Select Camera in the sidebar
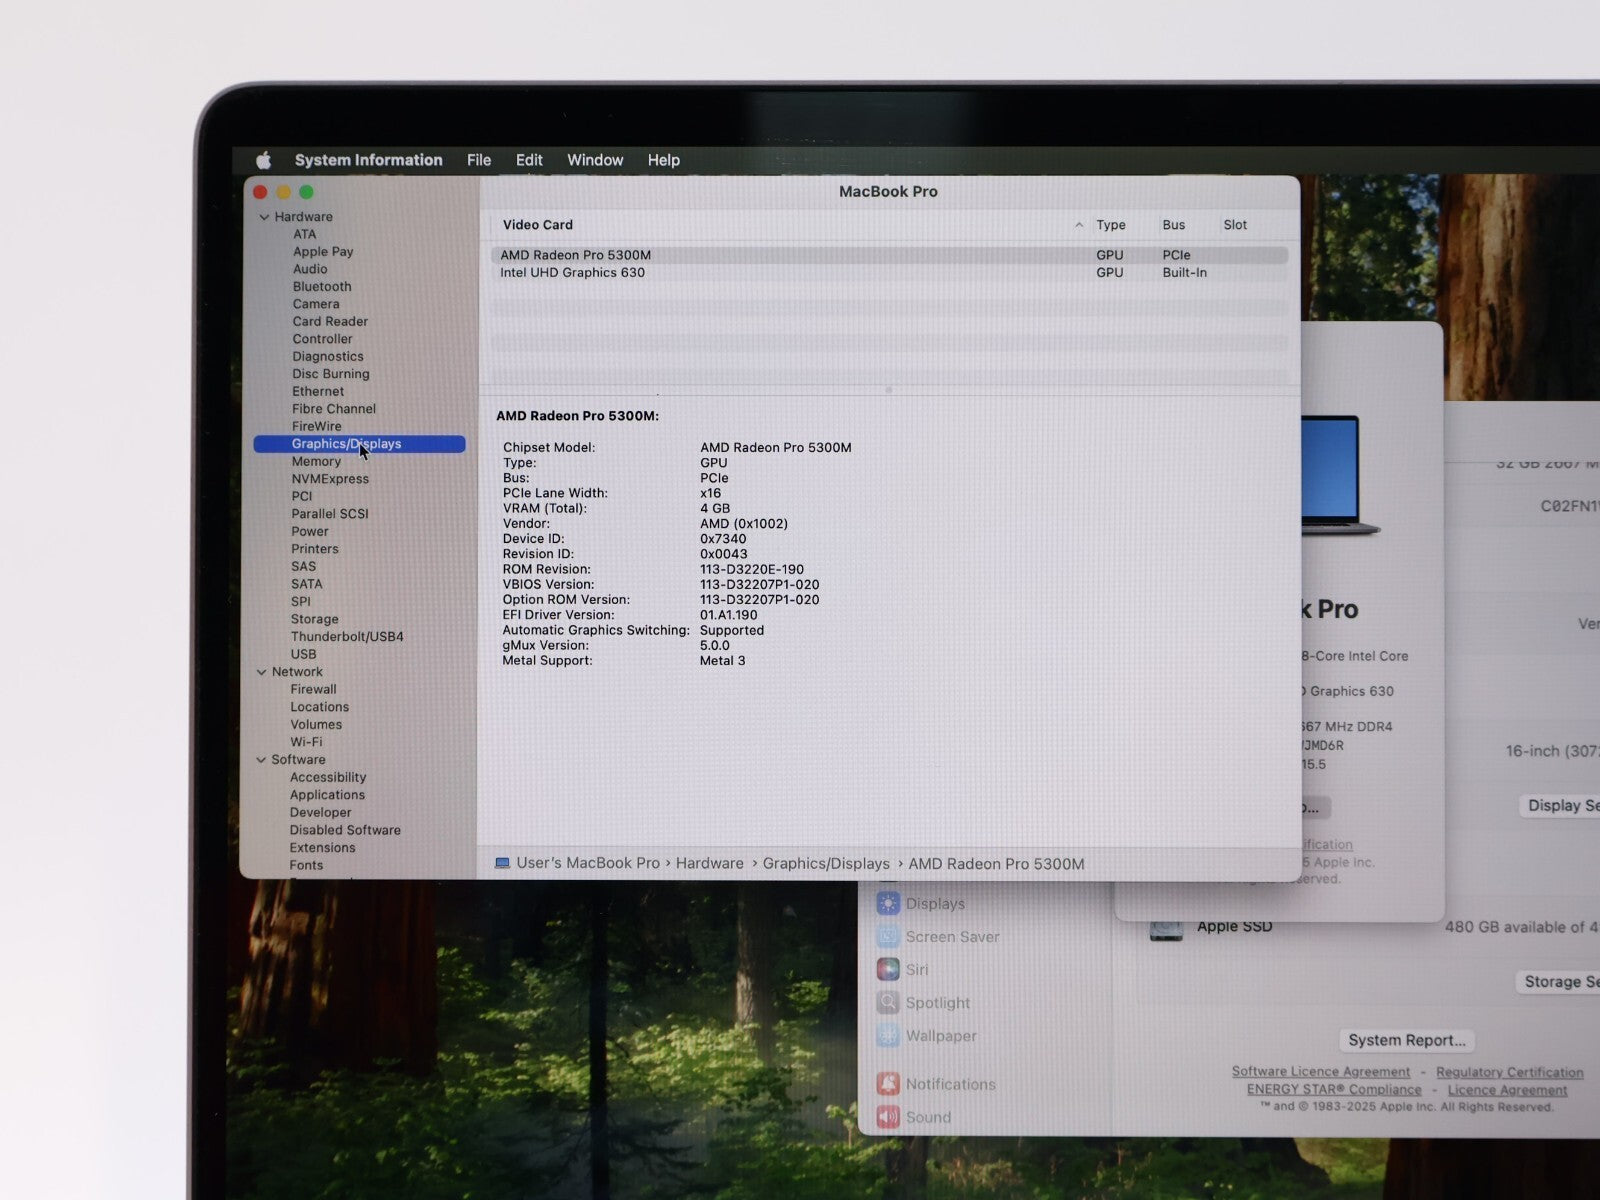Image resolution: width=1600 pixels, height=1200 pixels. coord(316,304)
